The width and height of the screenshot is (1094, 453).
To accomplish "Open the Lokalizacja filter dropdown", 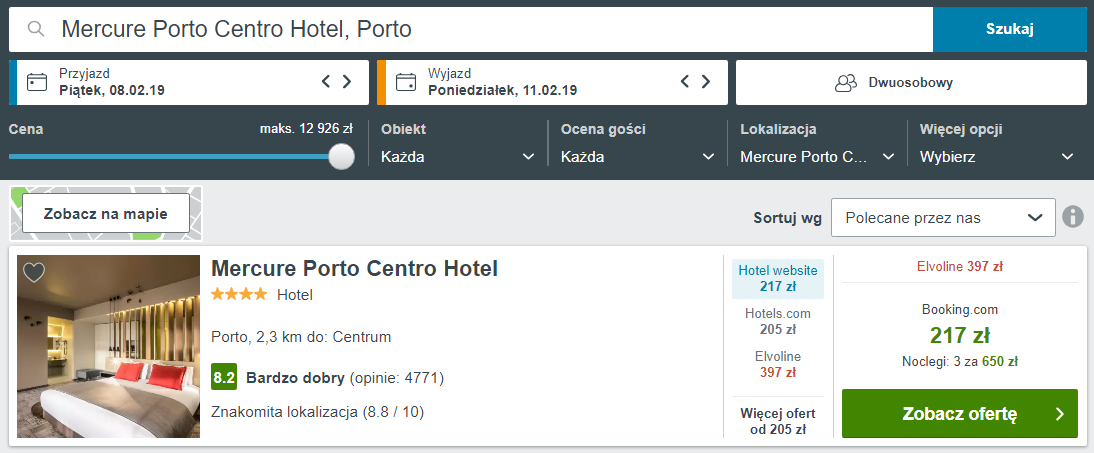I will (x=817, y=157).
